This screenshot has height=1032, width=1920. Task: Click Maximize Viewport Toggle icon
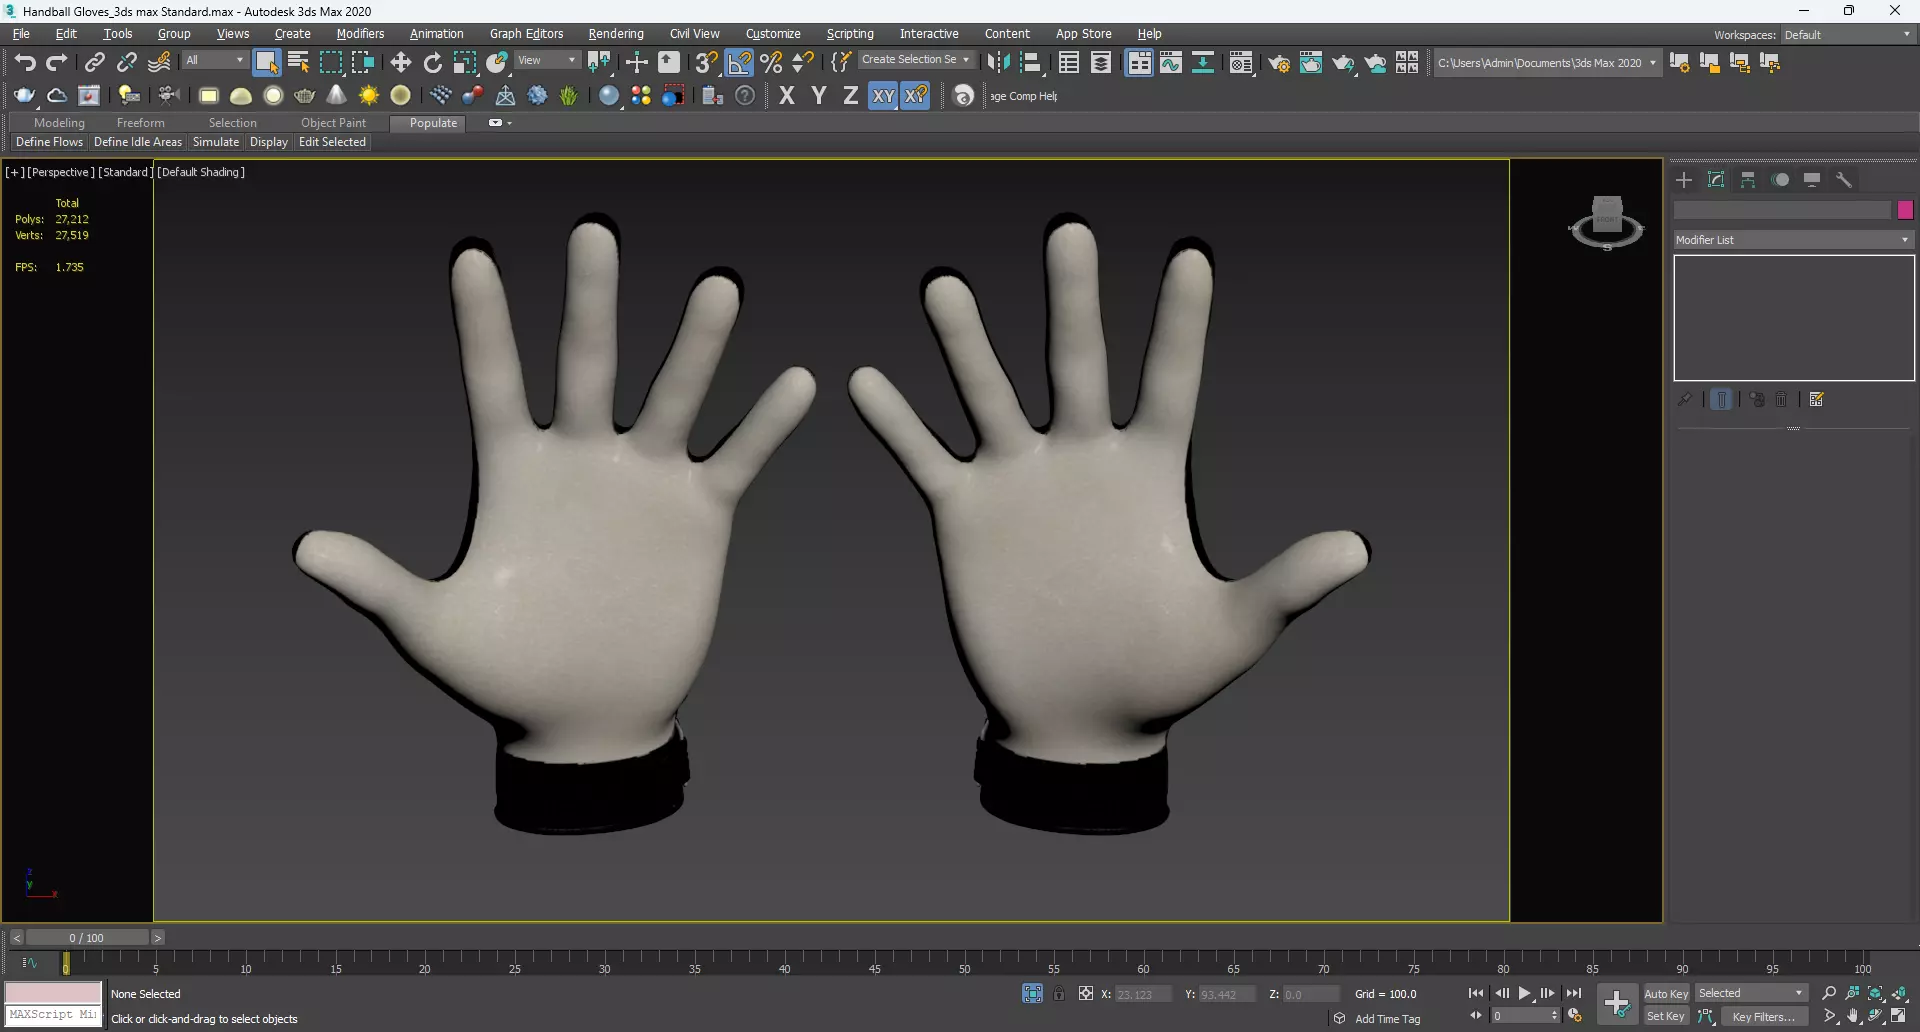(1898, 1016)
